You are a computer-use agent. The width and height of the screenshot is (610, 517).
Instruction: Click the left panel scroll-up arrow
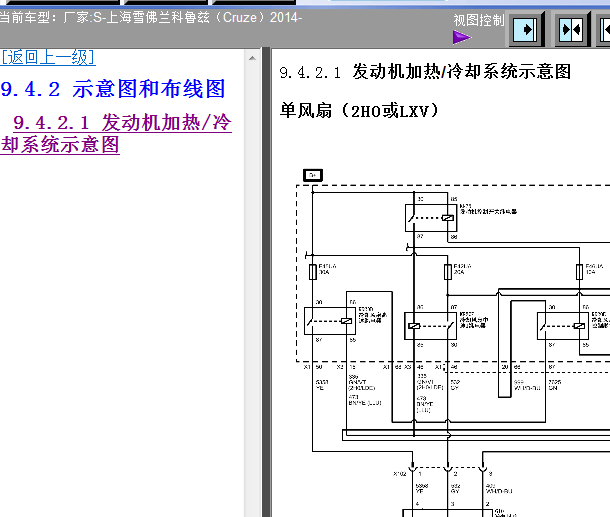click(252, 58)
